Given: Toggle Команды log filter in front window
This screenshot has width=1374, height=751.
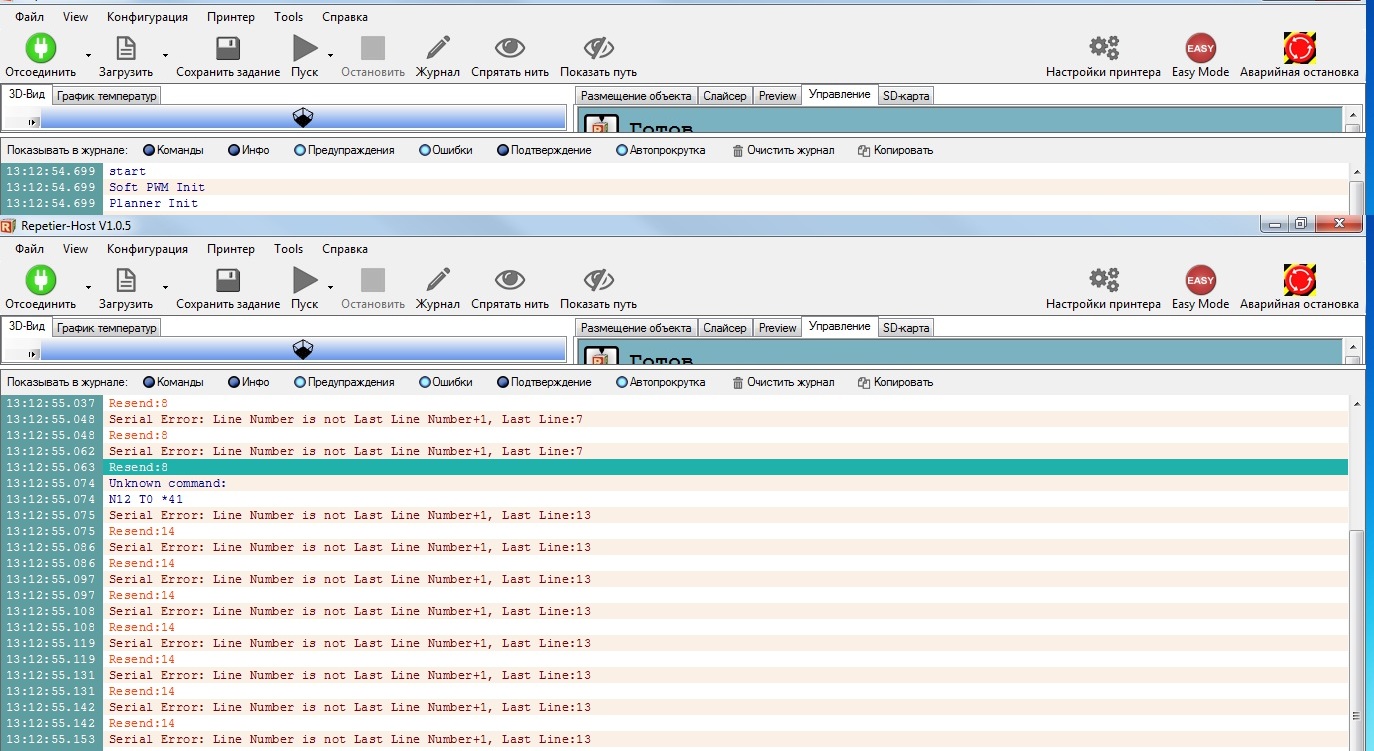Looking at the screenshot, I should tap(173, 382).
